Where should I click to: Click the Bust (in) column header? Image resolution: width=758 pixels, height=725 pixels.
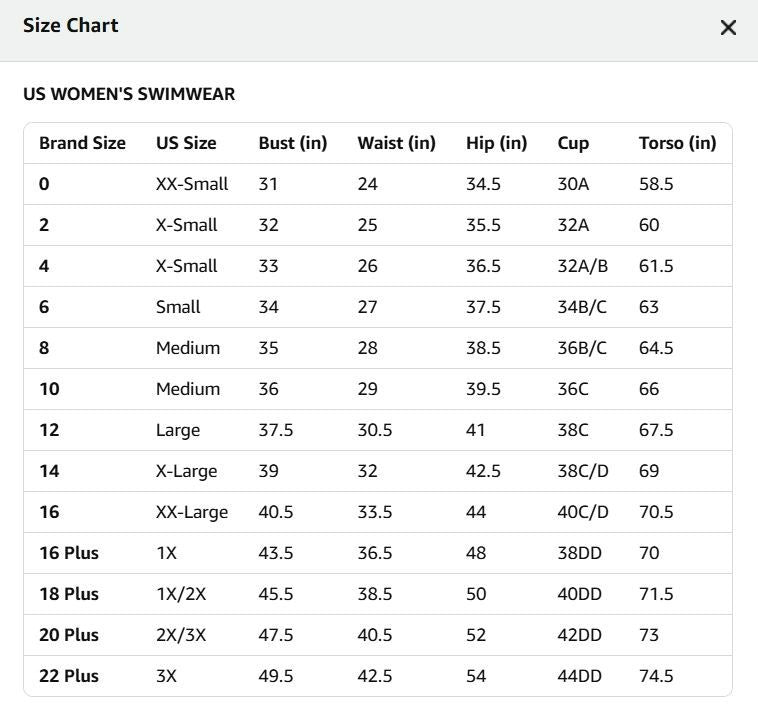coord(293,143)
